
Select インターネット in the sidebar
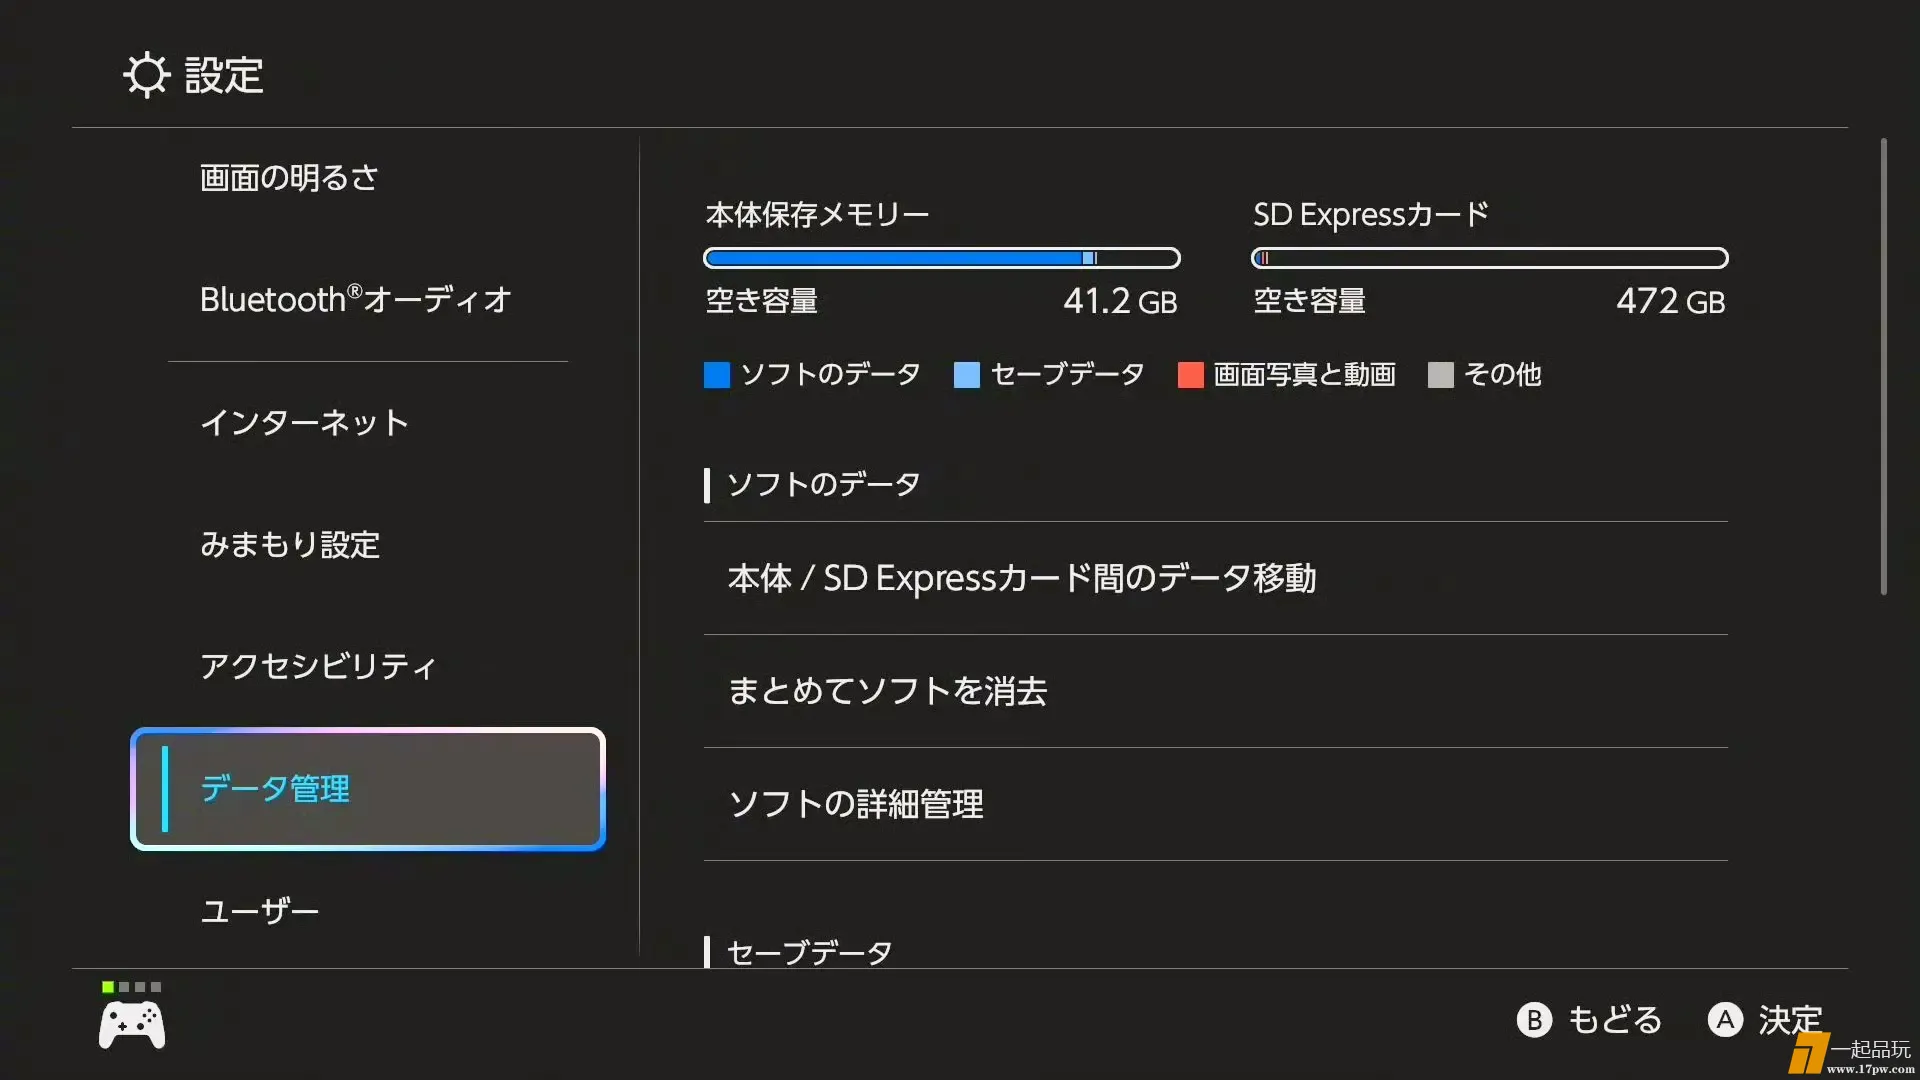coord(304,423)
